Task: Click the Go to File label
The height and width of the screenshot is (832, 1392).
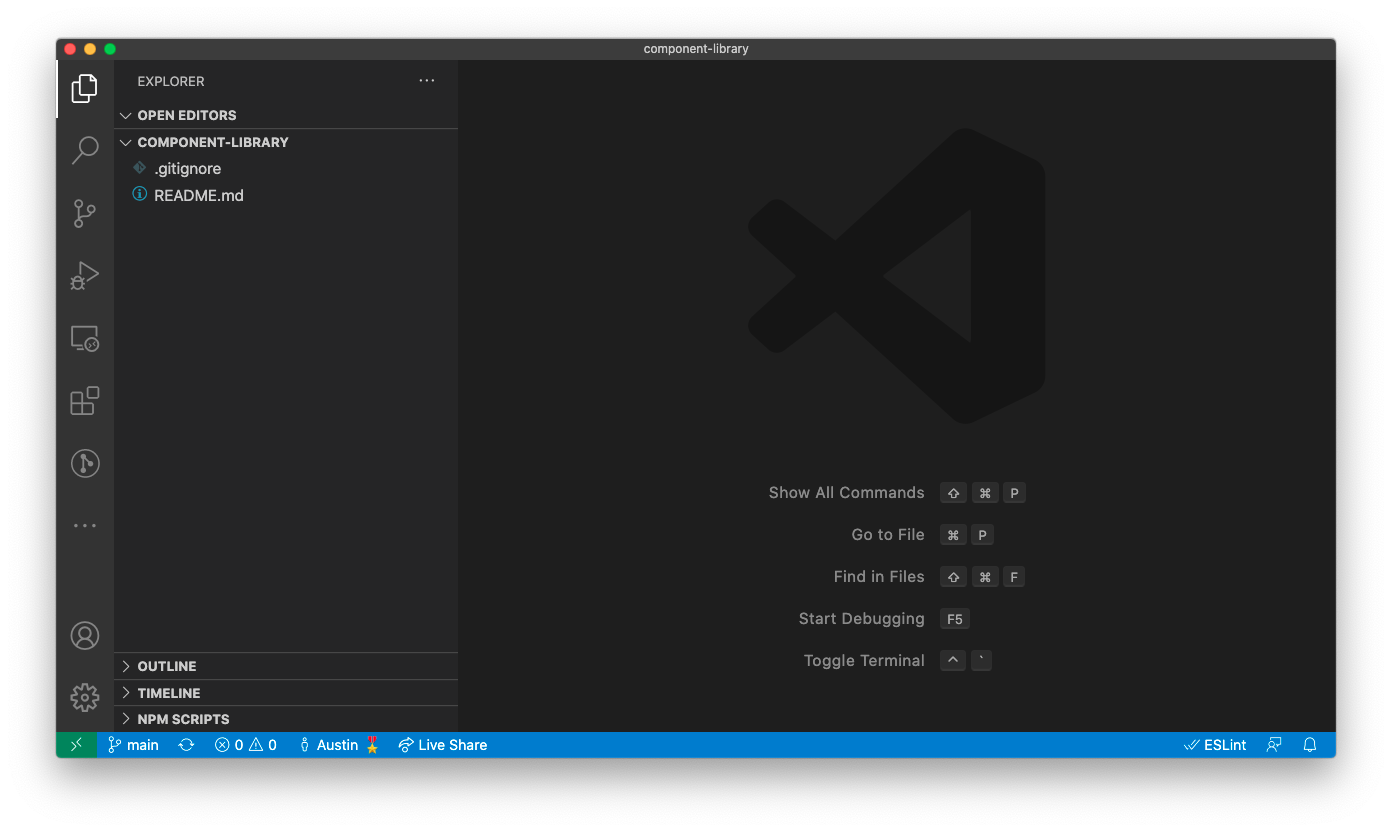Action: coord(888,535)
